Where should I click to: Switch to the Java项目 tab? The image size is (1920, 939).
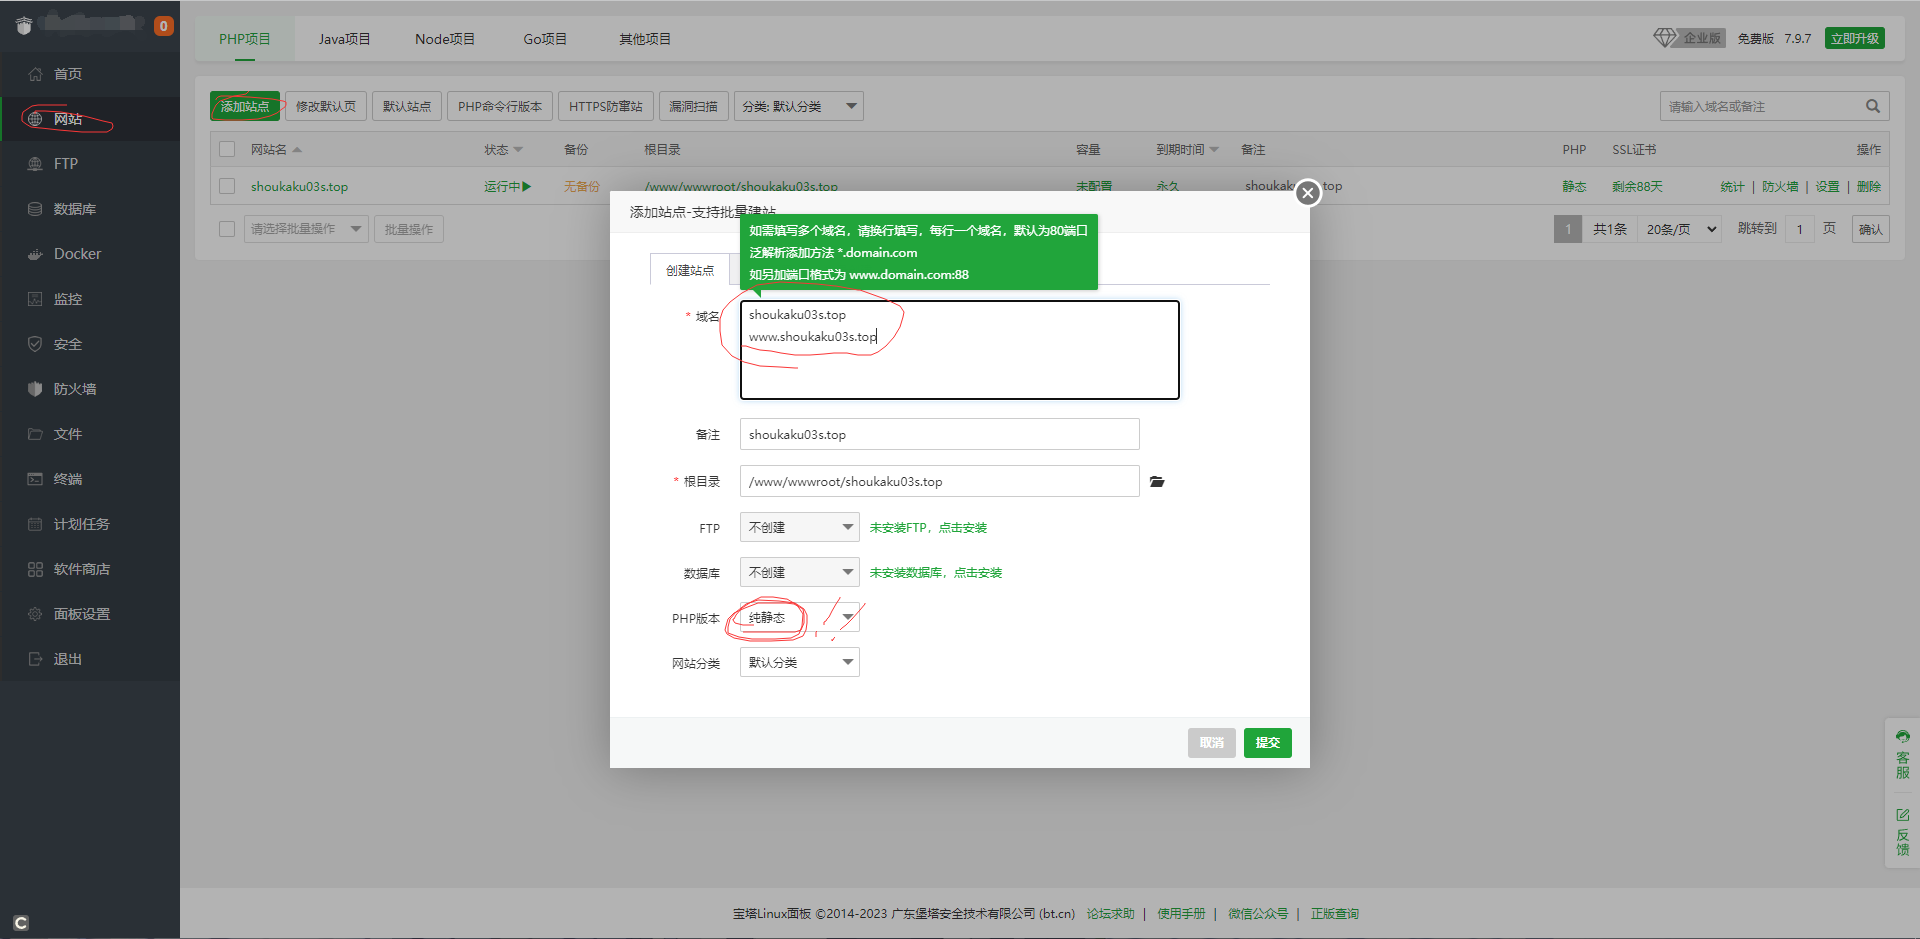[x=344, y=39]
